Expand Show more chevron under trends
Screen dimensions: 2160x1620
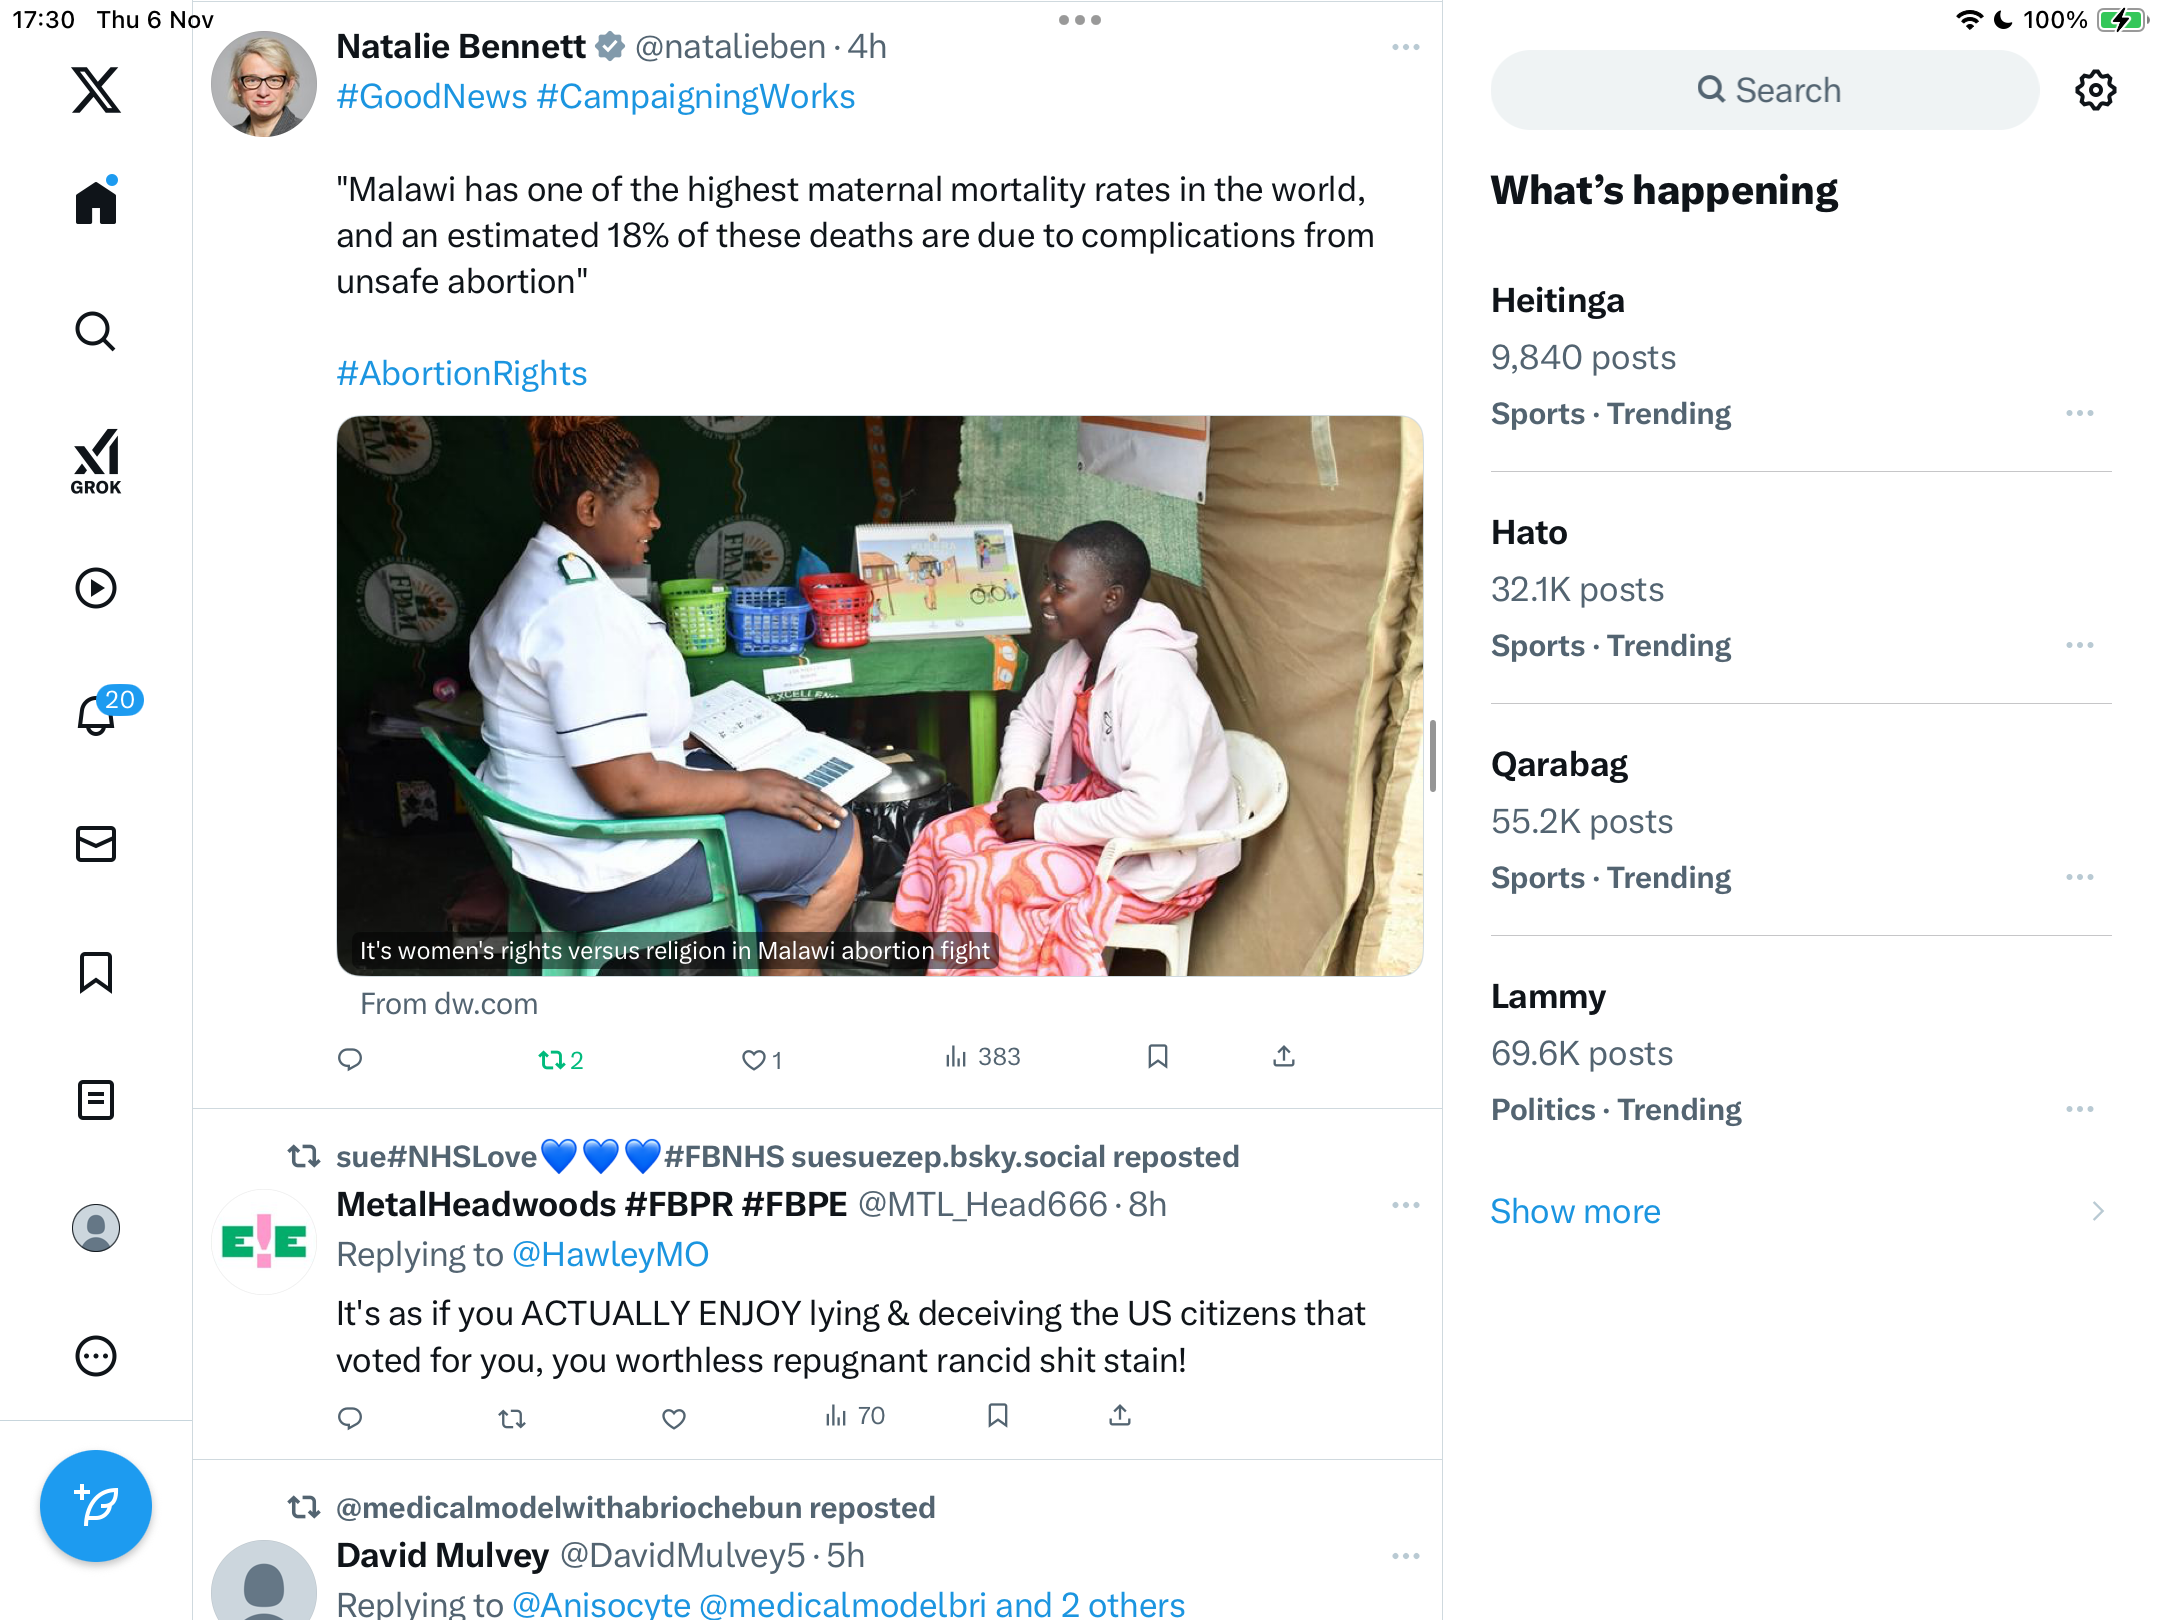tap(2097, 1212)
